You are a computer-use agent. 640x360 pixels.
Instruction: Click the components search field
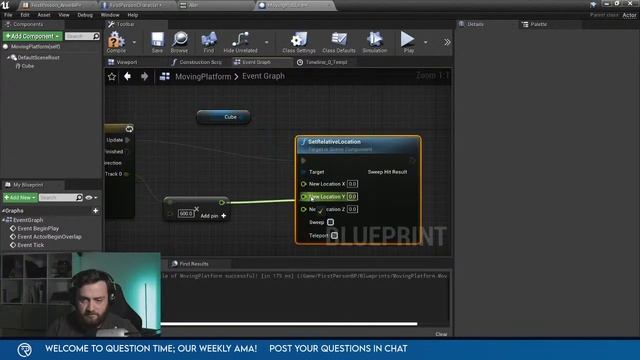[x=82, y=36]
